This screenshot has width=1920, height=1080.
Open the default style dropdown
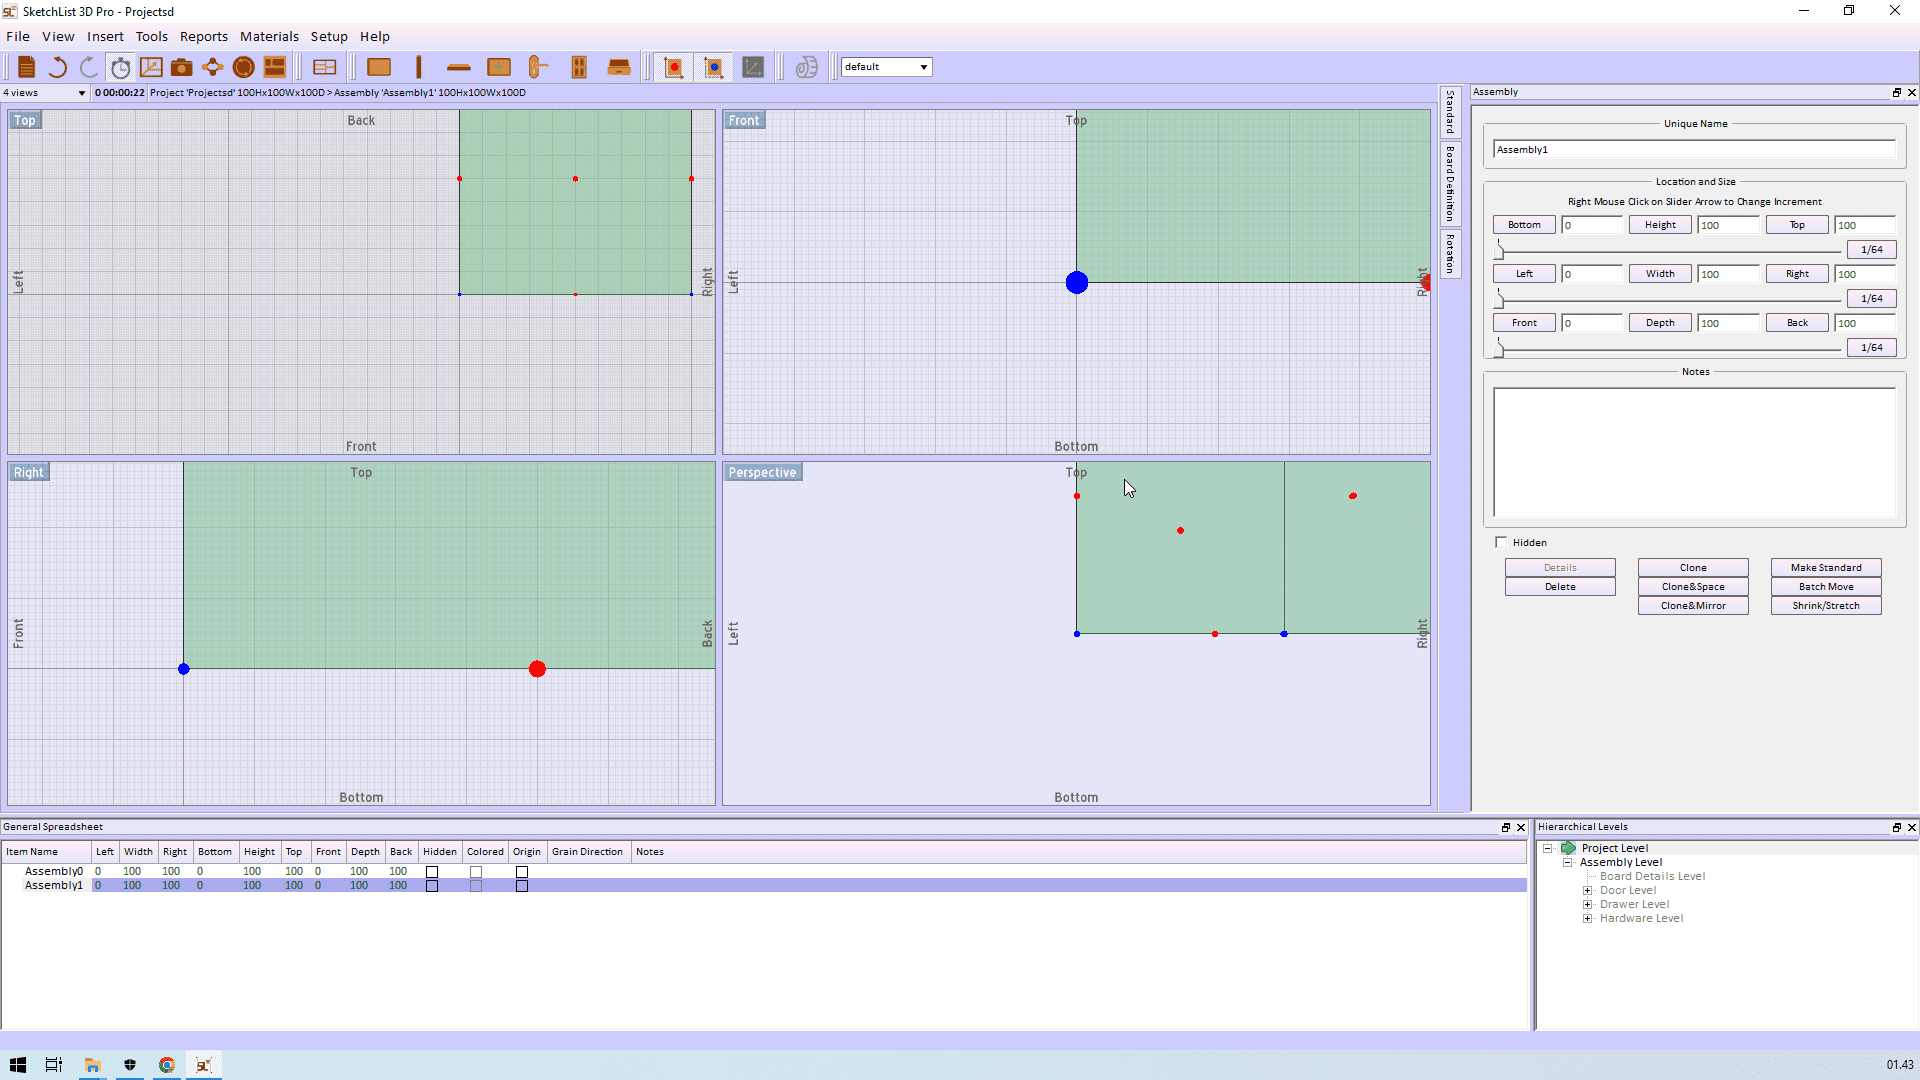(x=923, y=67)
